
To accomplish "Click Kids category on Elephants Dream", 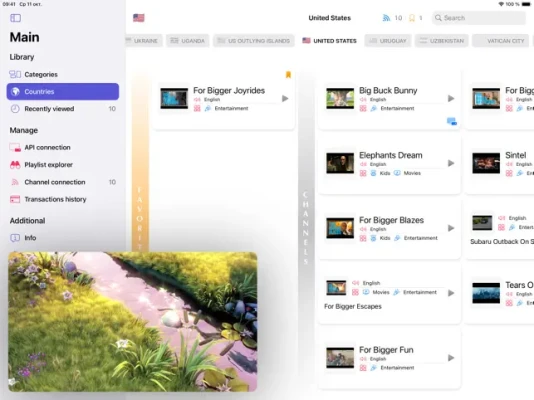I will [x=385, y=173].
